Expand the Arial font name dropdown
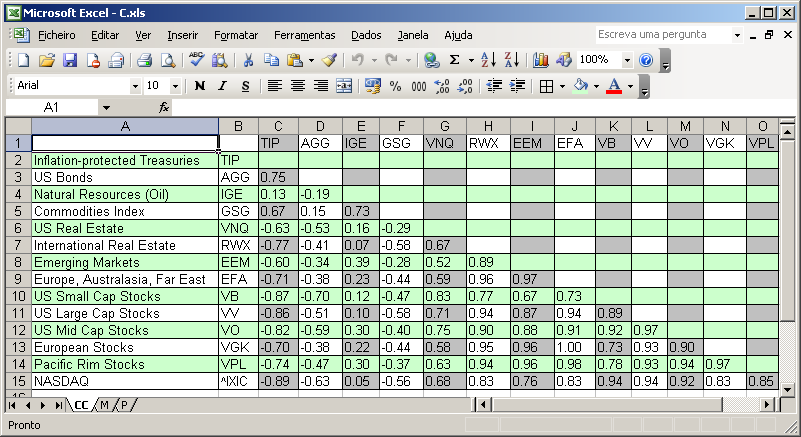 coord(135,86)
